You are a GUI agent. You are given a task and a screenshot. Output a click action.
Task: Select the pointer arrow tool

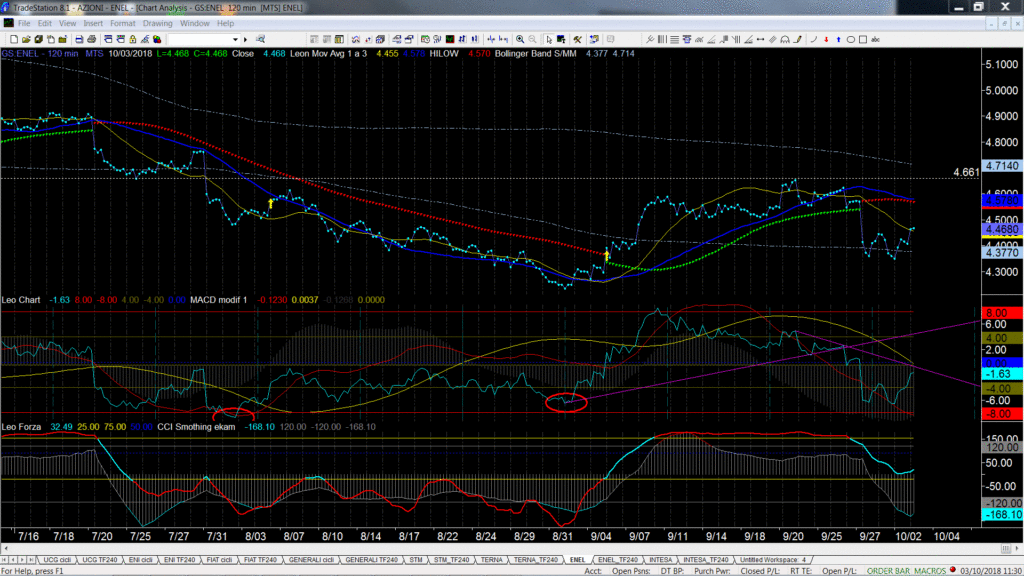pos(549,39)
